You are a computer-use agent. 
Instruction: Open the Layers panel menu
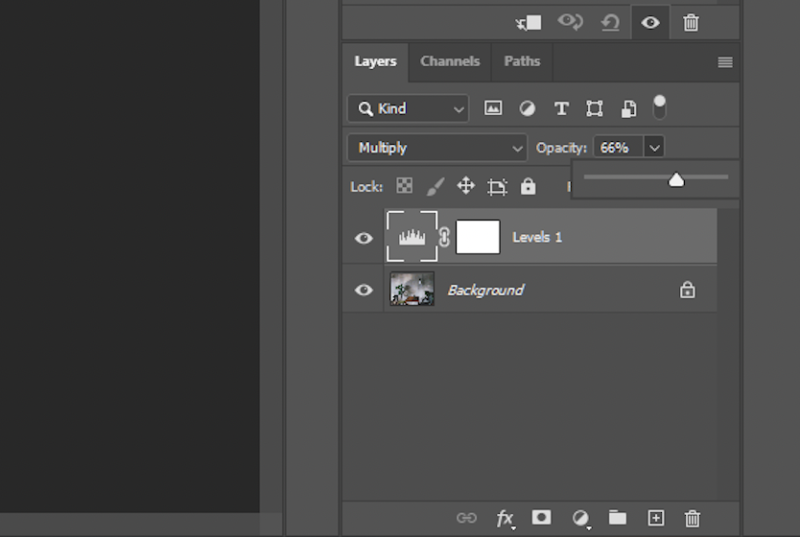tap(725, 62)
